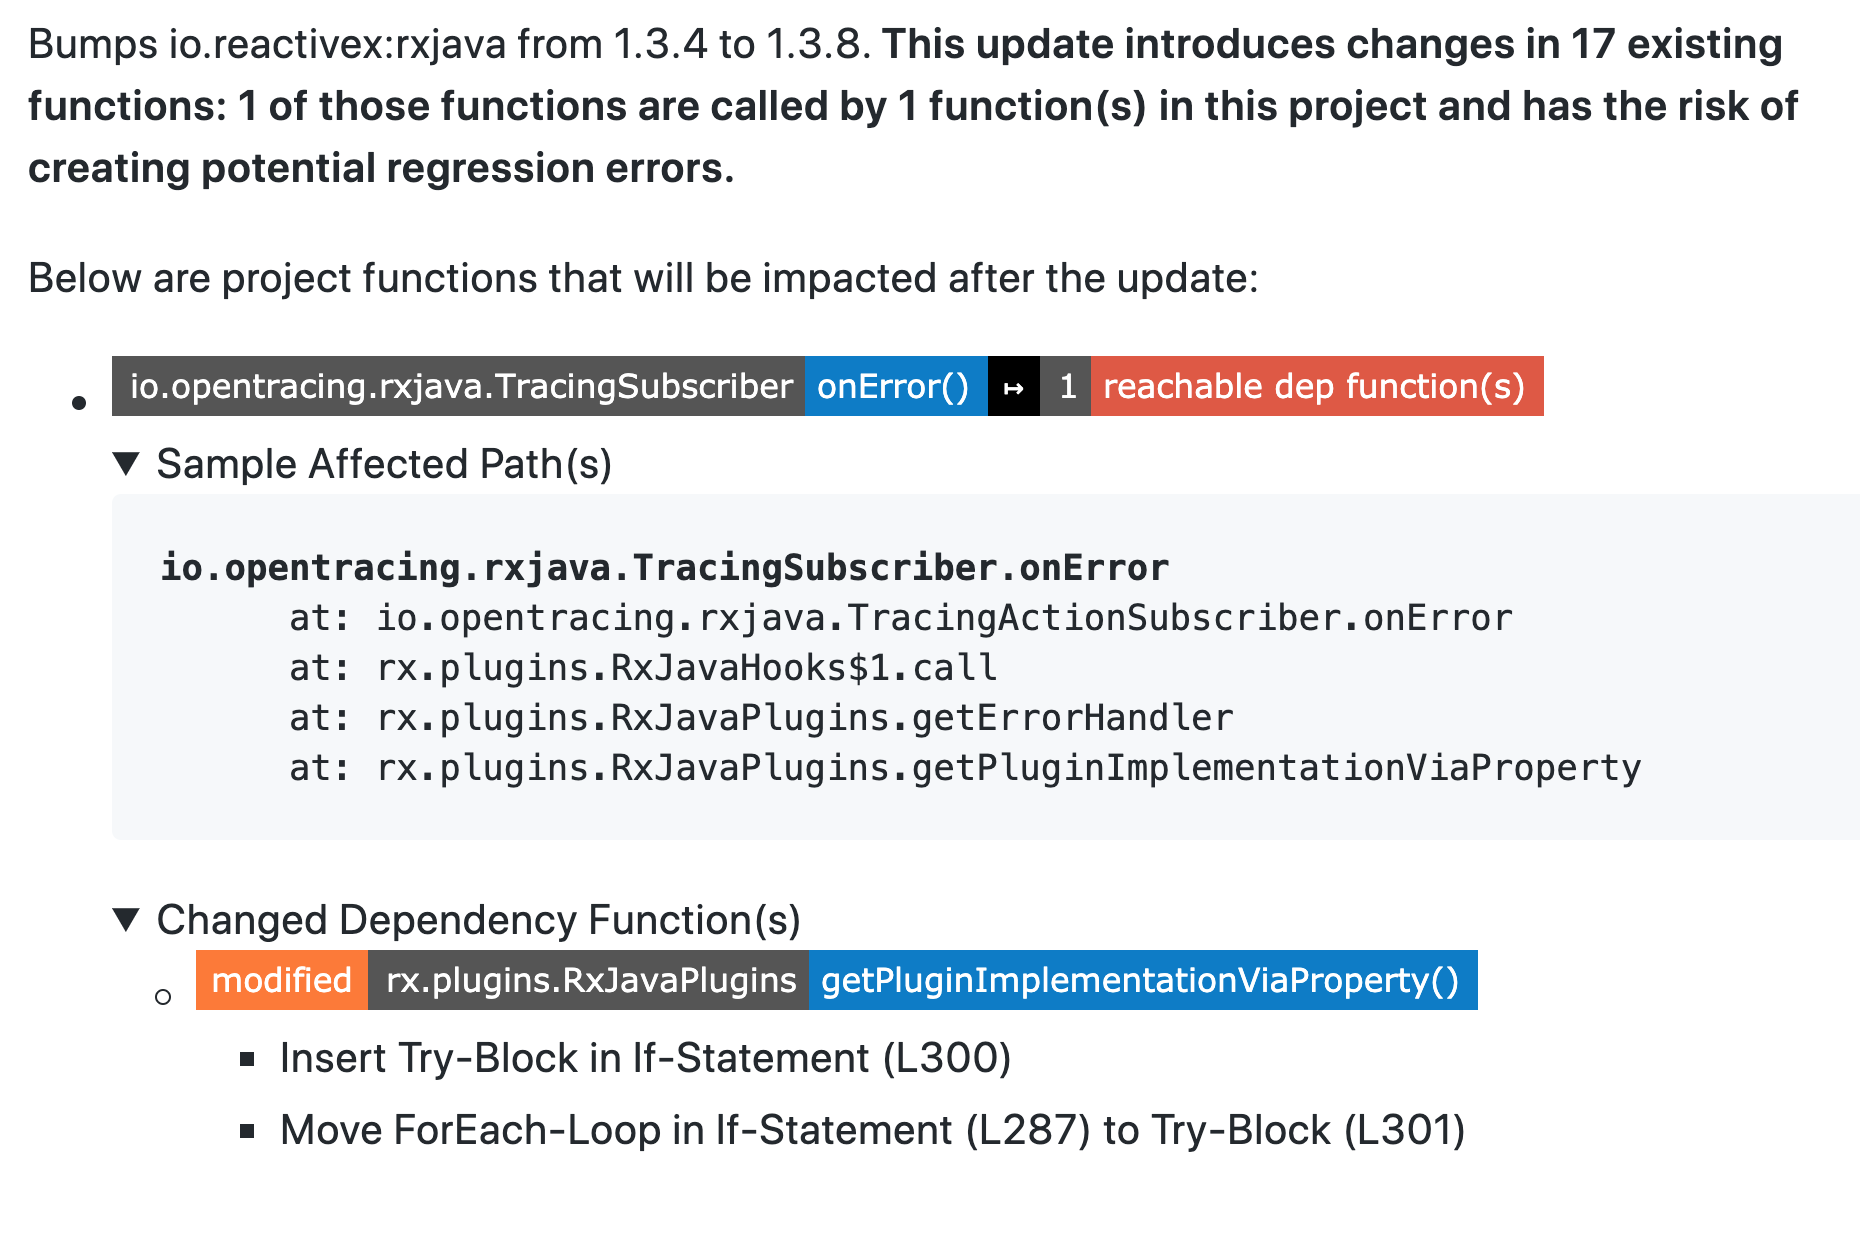1860x1242 pixels.
Task: Click the rx.plugins.RxJavaPlugins gray badge
Action: click(x=589, y=980)
